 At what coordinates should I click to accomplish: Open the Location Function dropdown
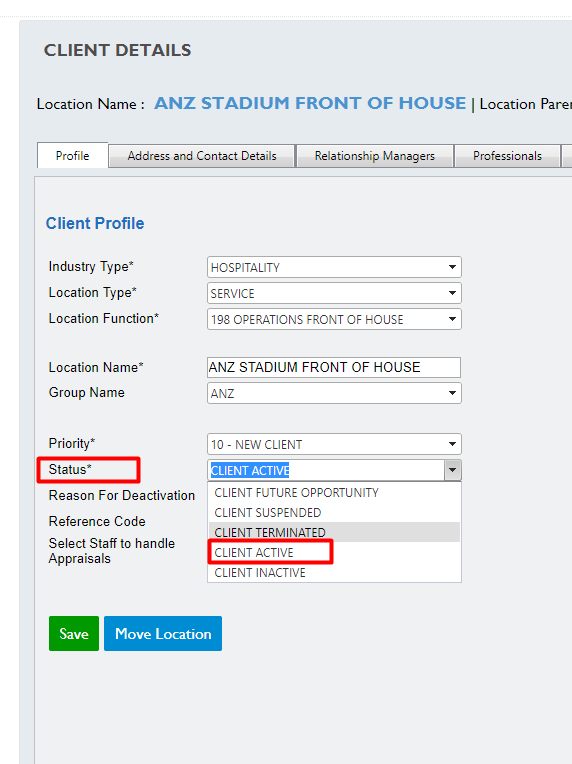334,319
